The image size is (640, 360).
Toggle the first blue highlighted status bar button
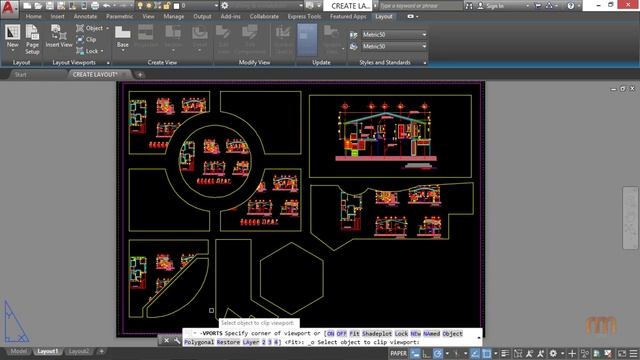click(x=415, y=353)
